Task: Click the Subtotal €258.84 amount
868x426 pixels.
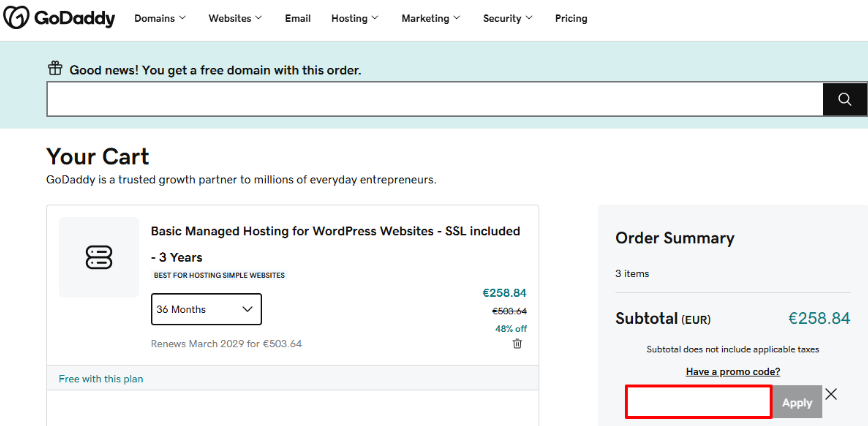Action: click(x=819, y=318)
